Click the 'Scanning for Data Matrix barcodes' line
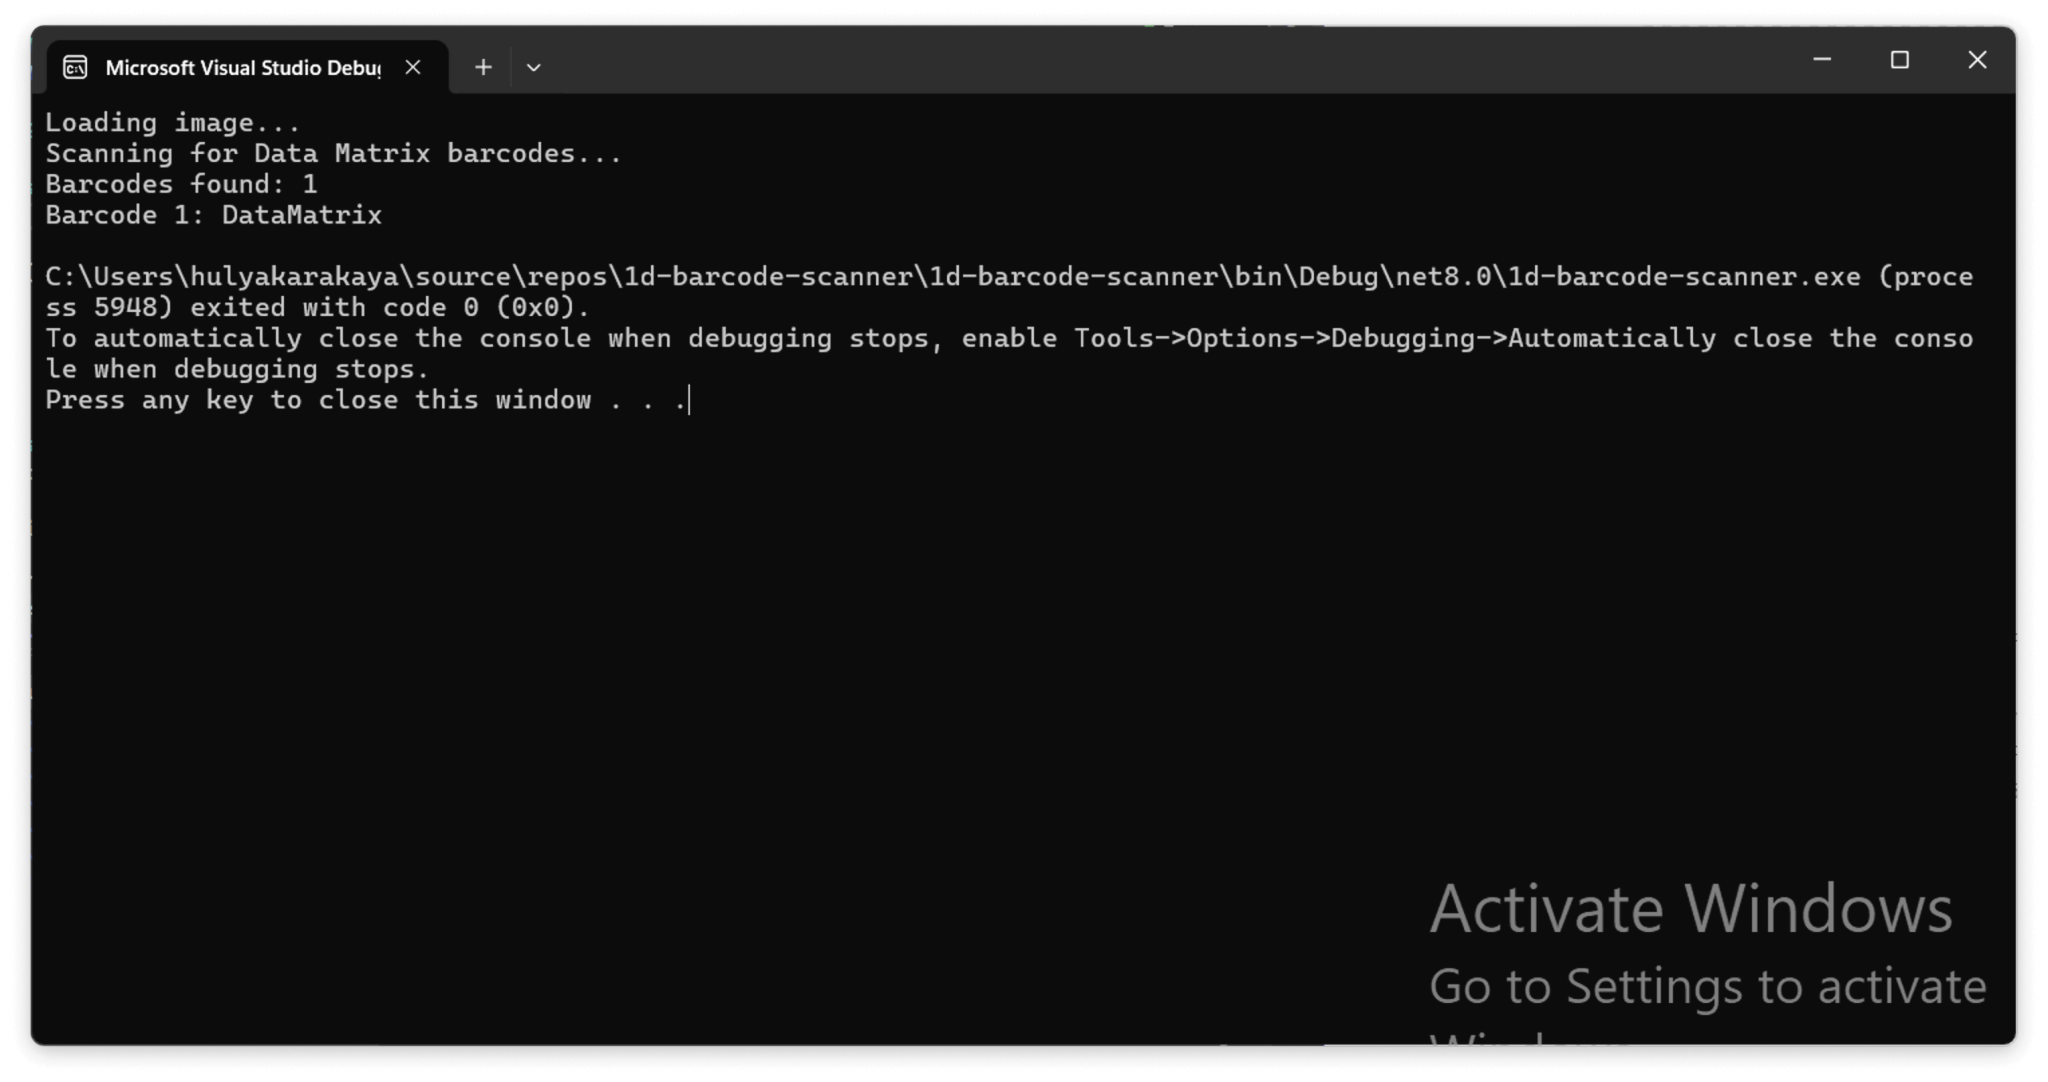This screenshot has width=2048, height=1082. click(x=333, y=152)
